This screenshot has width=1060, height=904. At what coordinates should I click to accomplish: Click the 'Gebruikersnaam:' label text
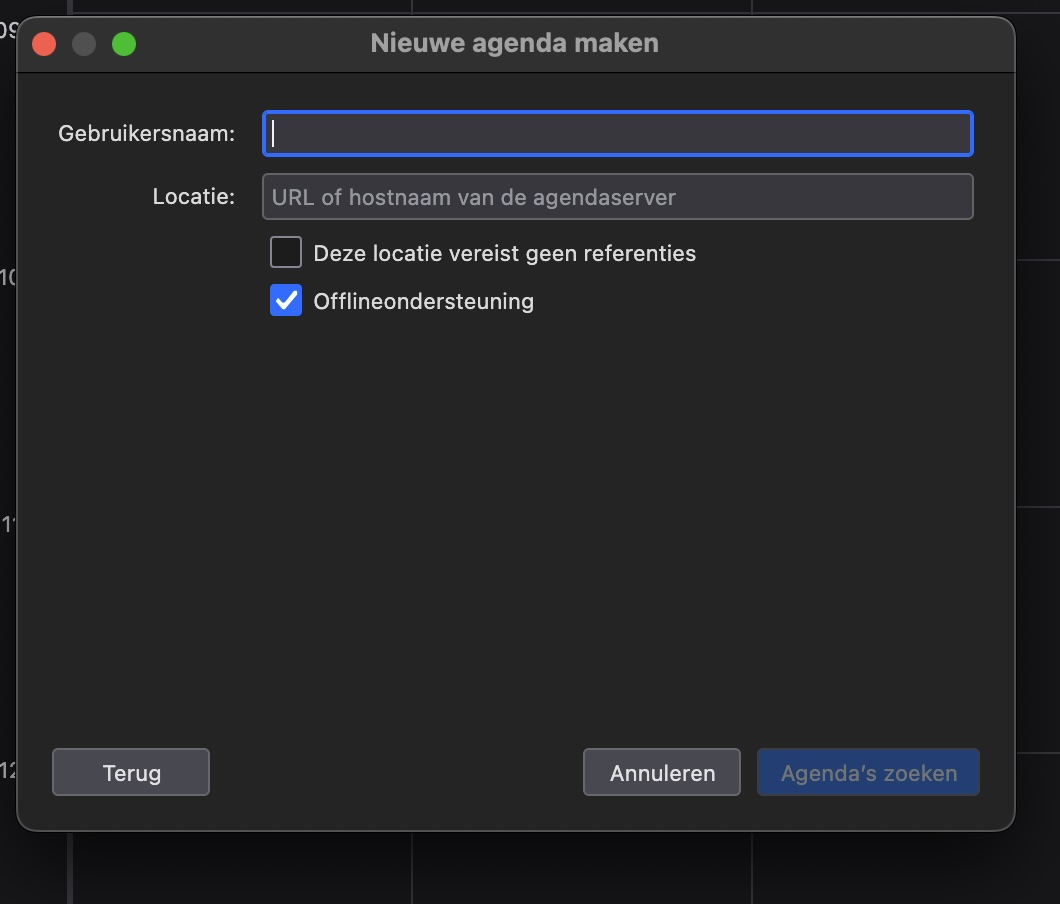tap(147, 134)
